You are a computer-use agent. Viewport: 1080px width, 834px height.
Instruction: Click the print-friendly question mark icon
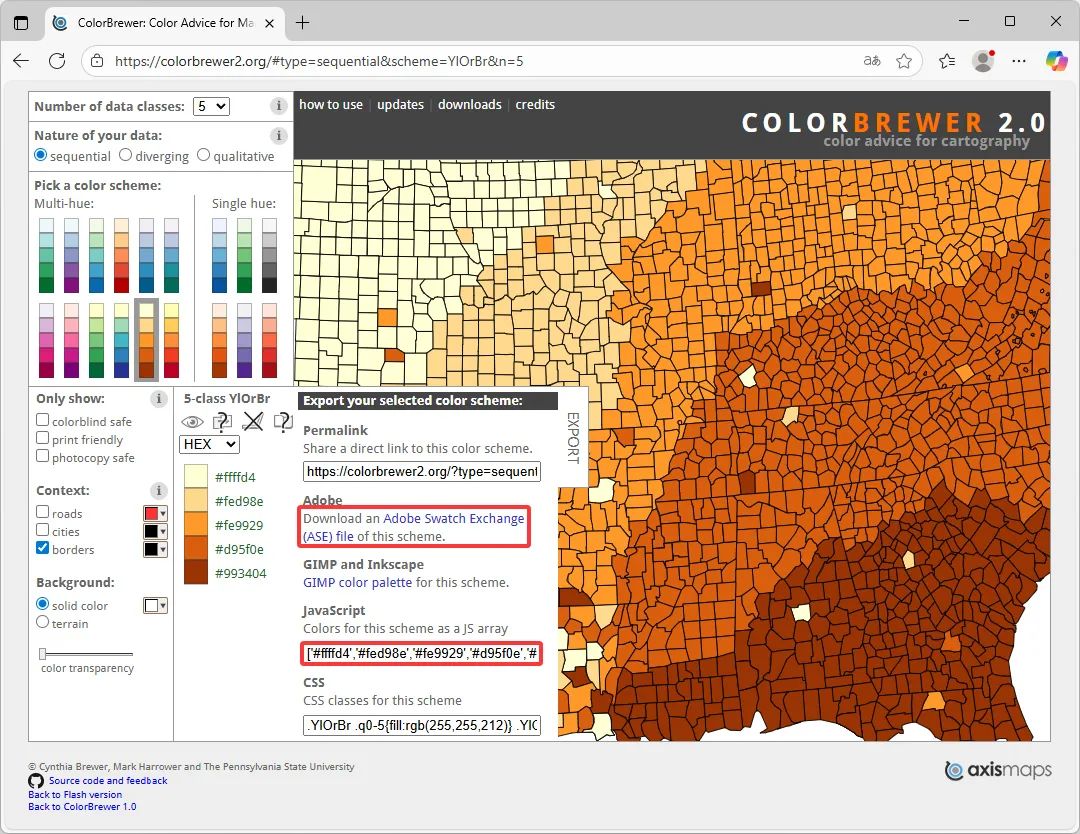coord(222,422)
